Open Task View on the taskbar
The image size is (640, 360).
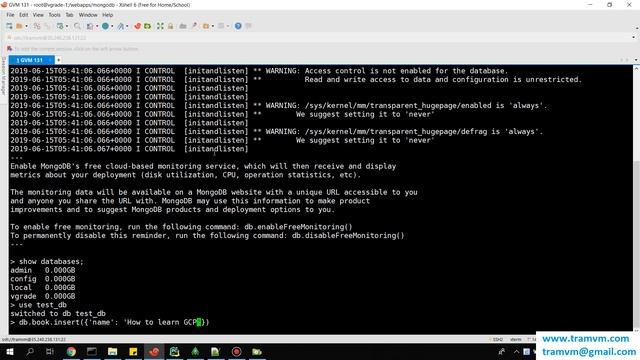coord(50,351)
